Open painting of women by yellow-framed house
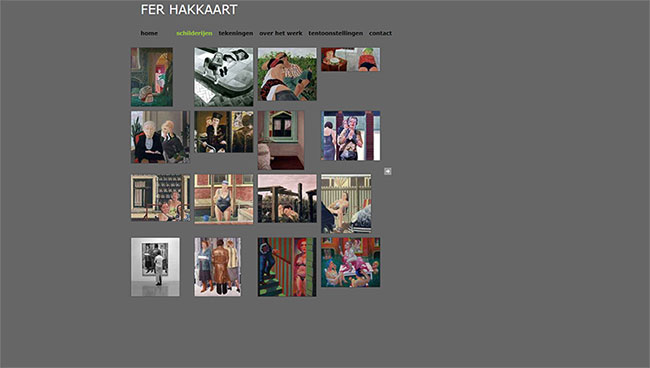650x368 pixels. pos(160,197)
